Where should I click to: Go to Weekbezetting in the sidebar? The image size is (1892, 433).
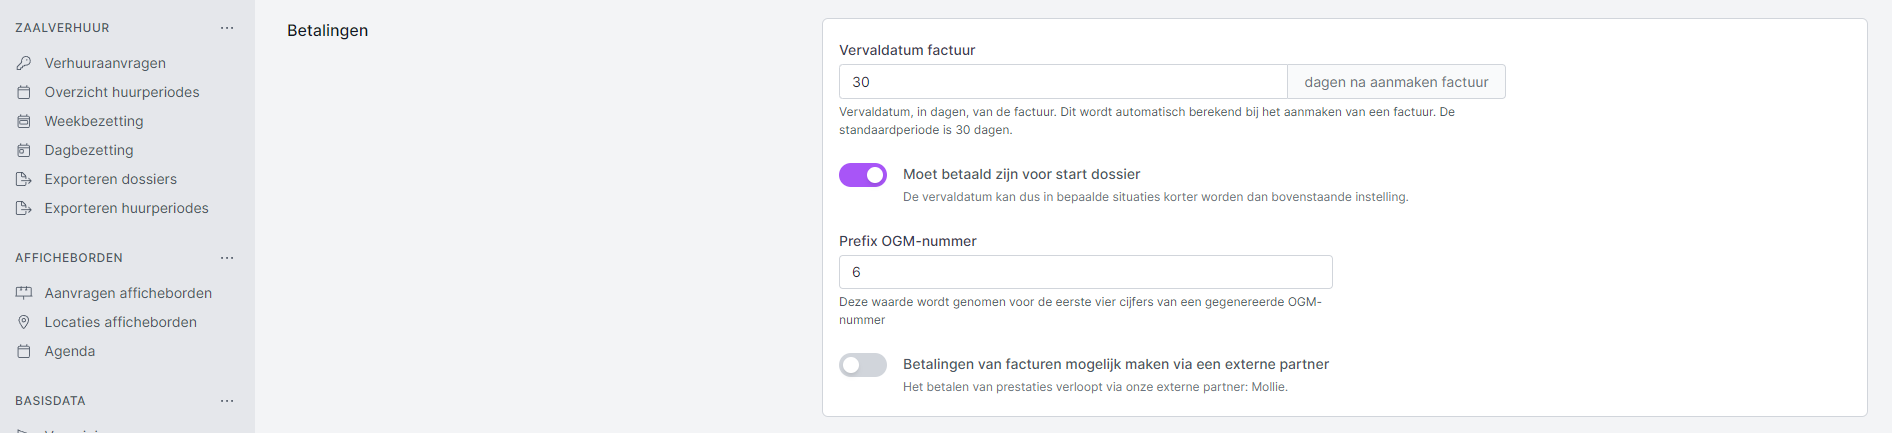(94, 121)
